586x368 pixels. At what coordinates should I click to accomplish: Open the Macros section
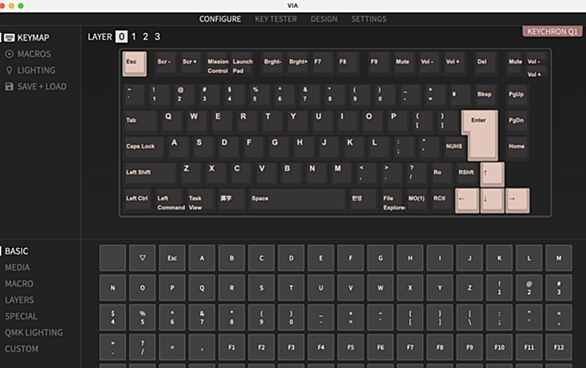point(28,54)
